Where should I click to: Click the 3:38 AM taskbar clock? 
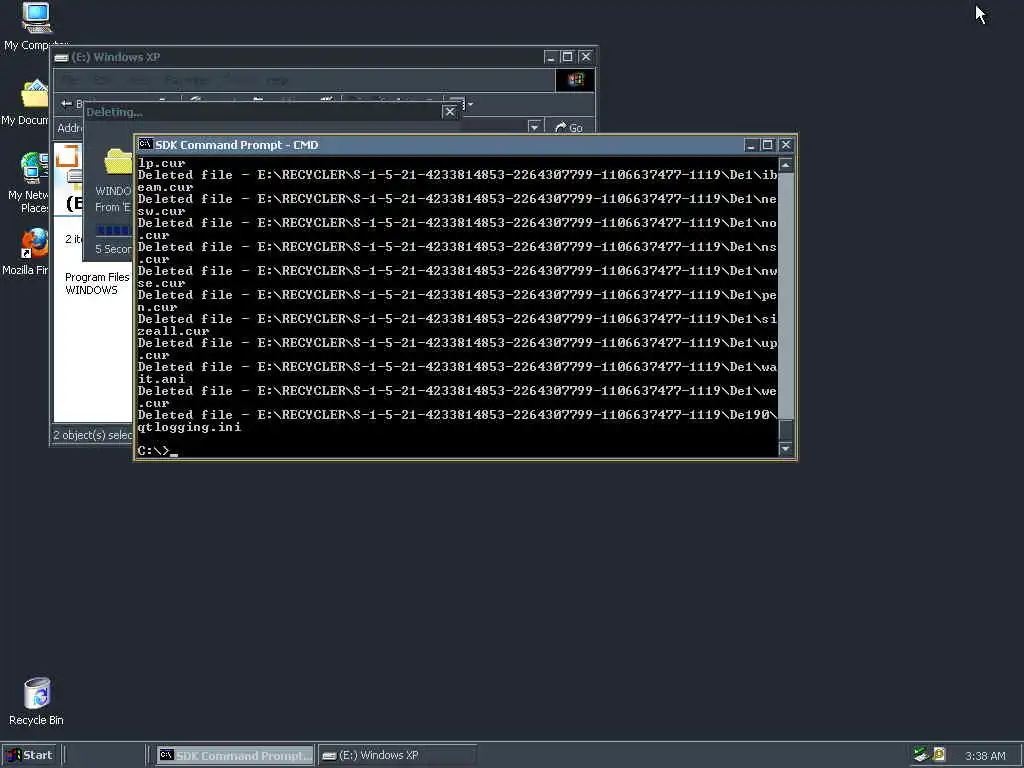985,756
